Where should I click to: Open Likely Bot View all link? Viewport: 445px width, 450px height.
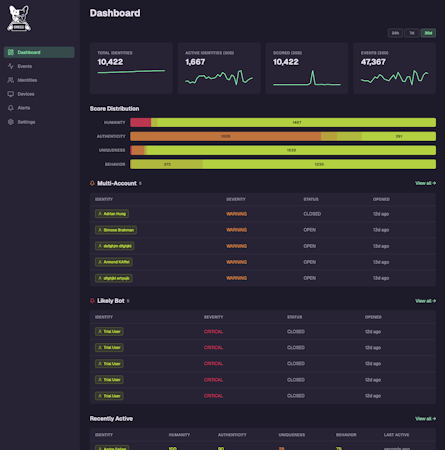425,301
